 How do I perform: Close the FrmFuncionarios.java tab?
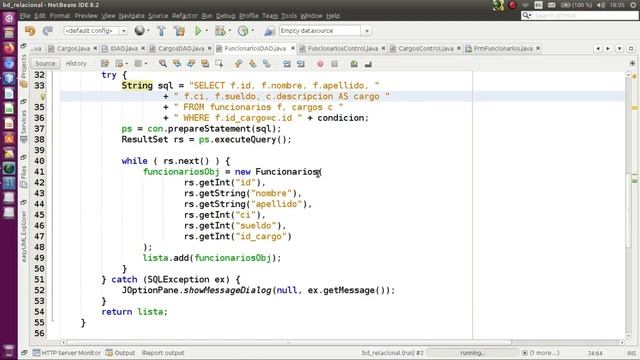pyautogui.click(x=538, y=48)
